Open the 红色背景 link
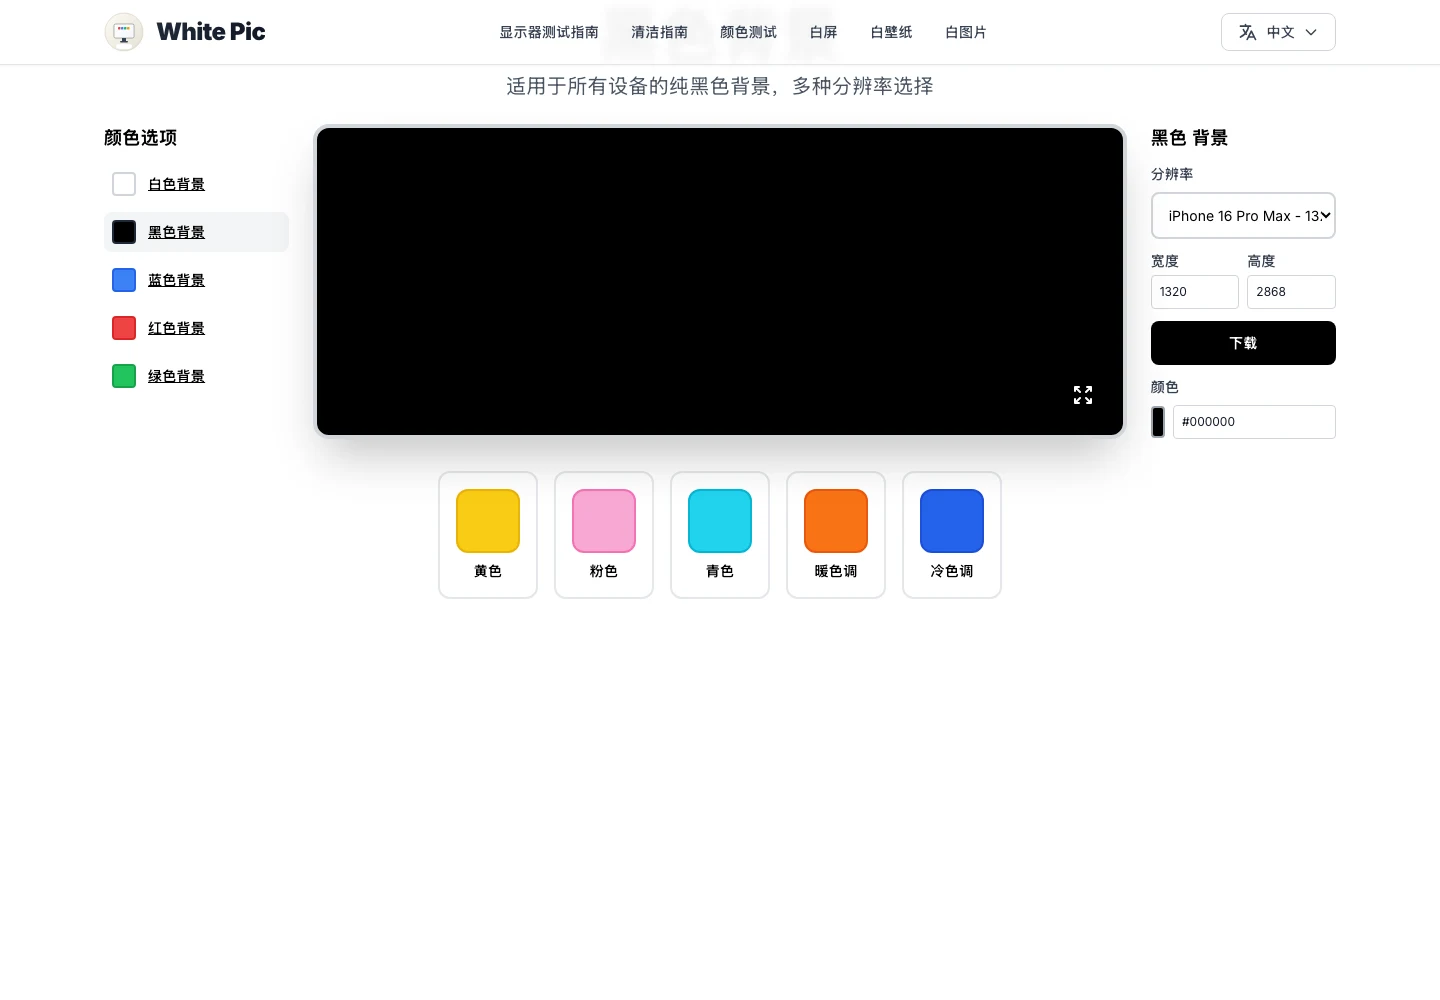The image size is (1440, 1000). 176,328
